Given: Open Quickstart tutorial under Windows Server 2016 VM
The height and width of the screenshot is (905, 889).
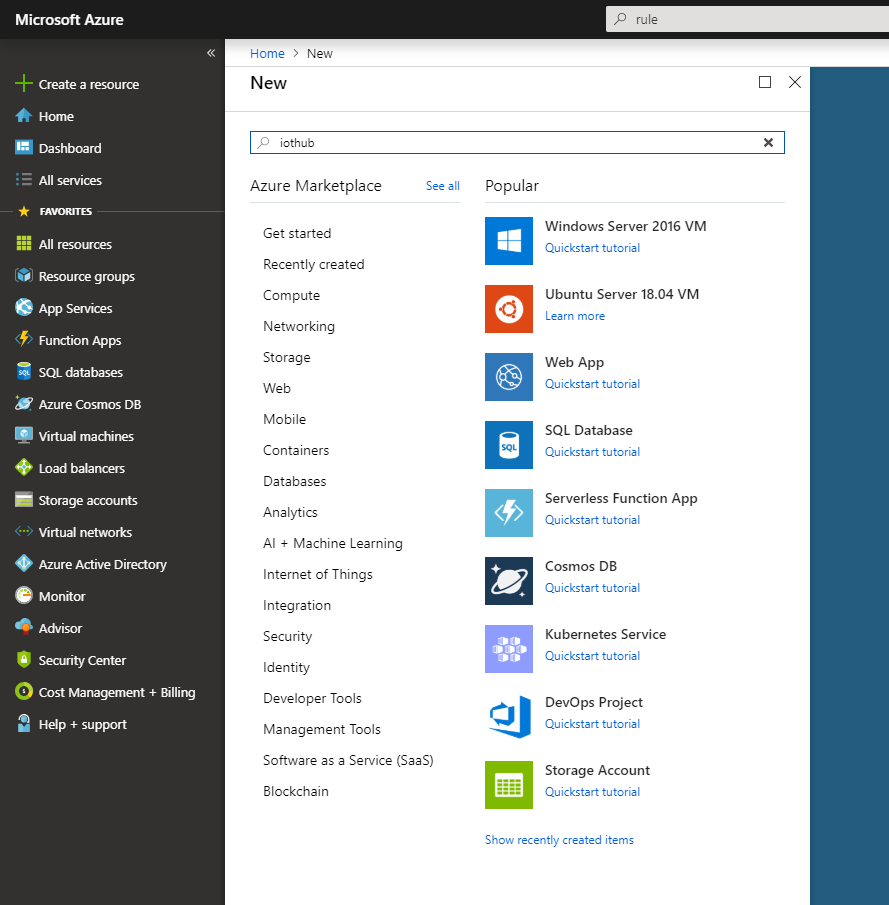Looking at the screenshot, I should point(592,248).
